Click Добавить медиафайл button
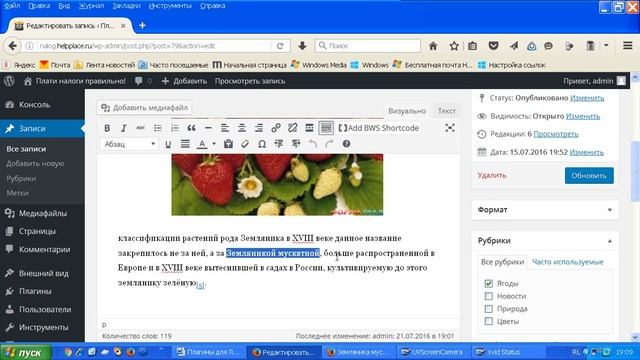640x360 pixels. tap(145, 108)
